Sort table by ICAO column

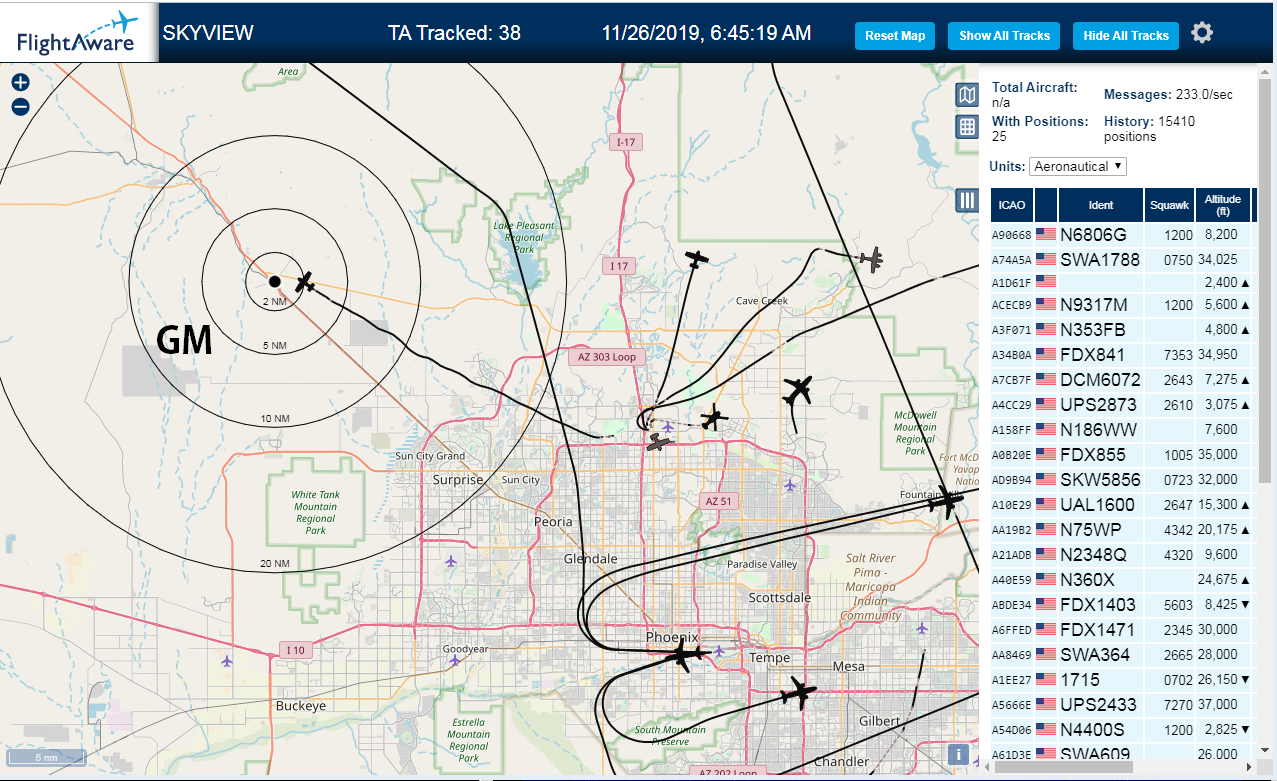pyautogui.click(x=1012, y=205)
